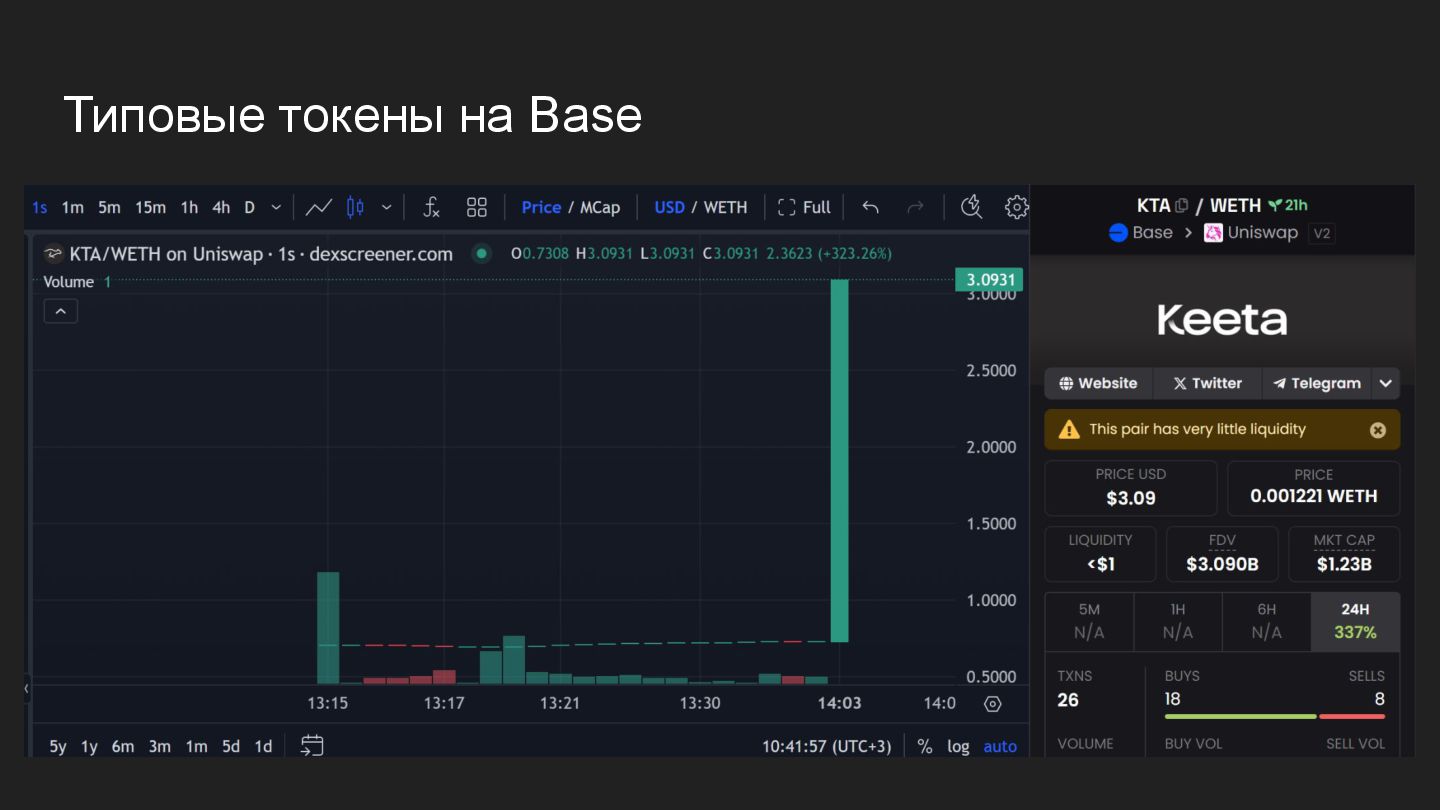Open chart settings gear
1440x810 pixels.
[x=1017, y=207]
